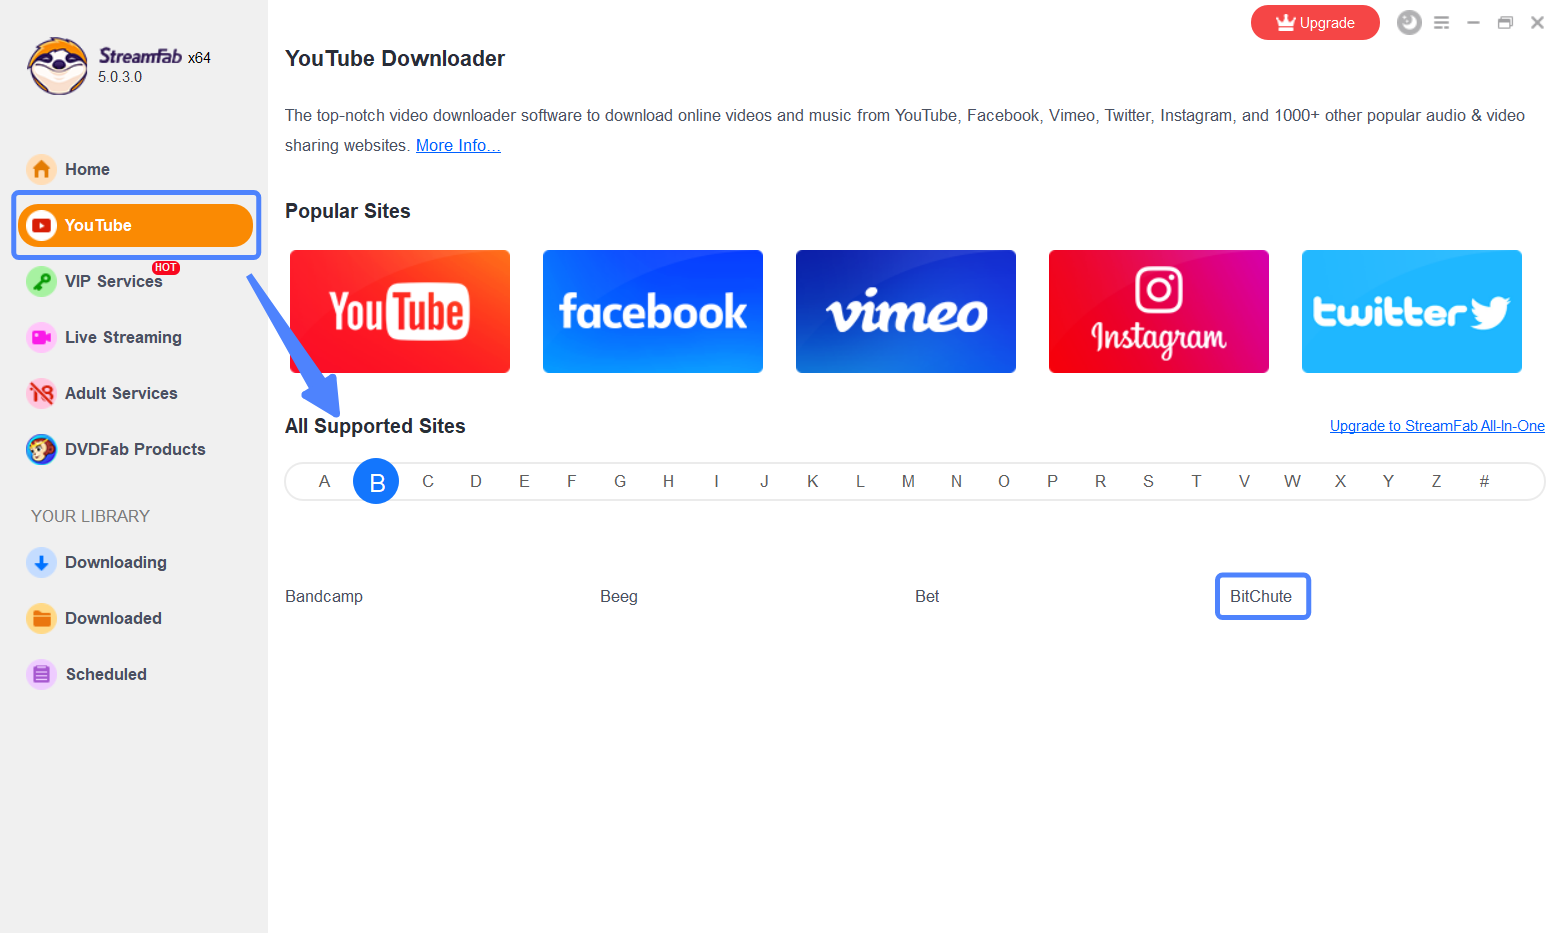Screen dimensions: 1562x933
Task: Click the Home house icon
Action: point(41,169)
